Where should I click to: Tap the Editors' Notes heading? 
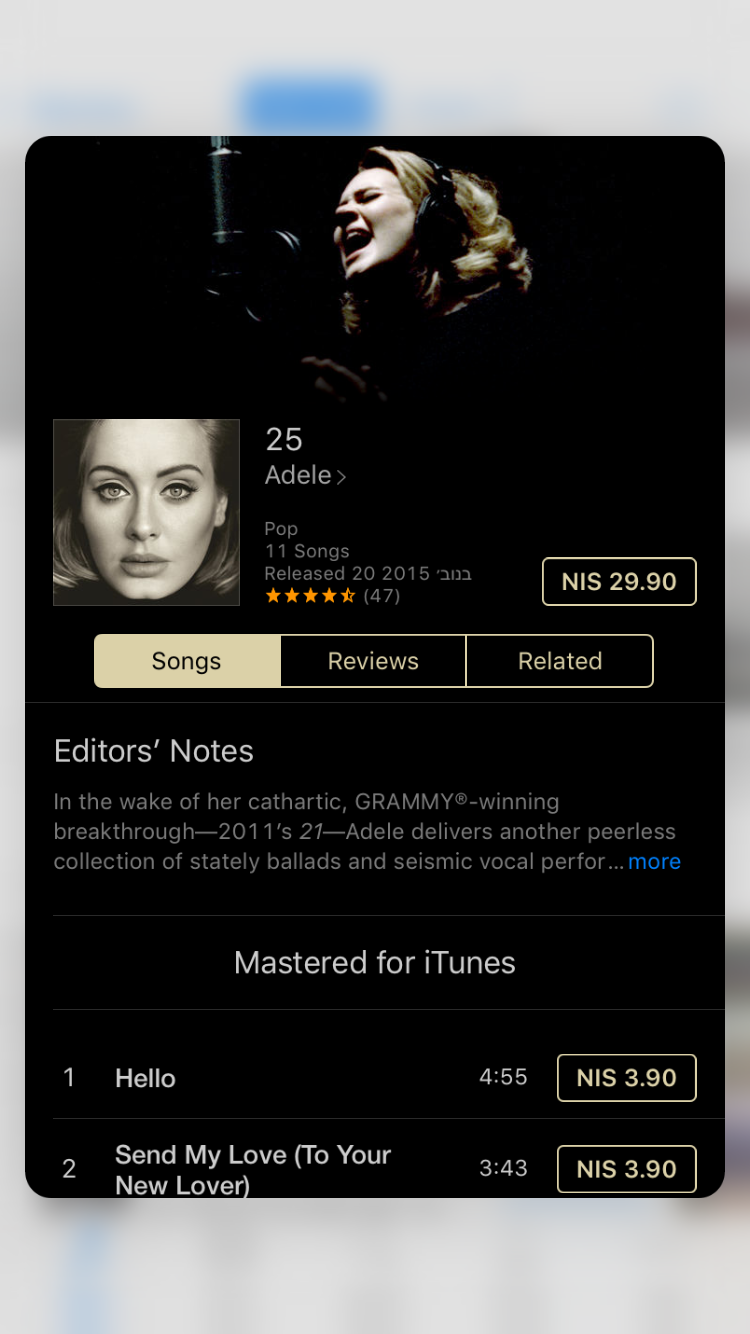(154, 751)
